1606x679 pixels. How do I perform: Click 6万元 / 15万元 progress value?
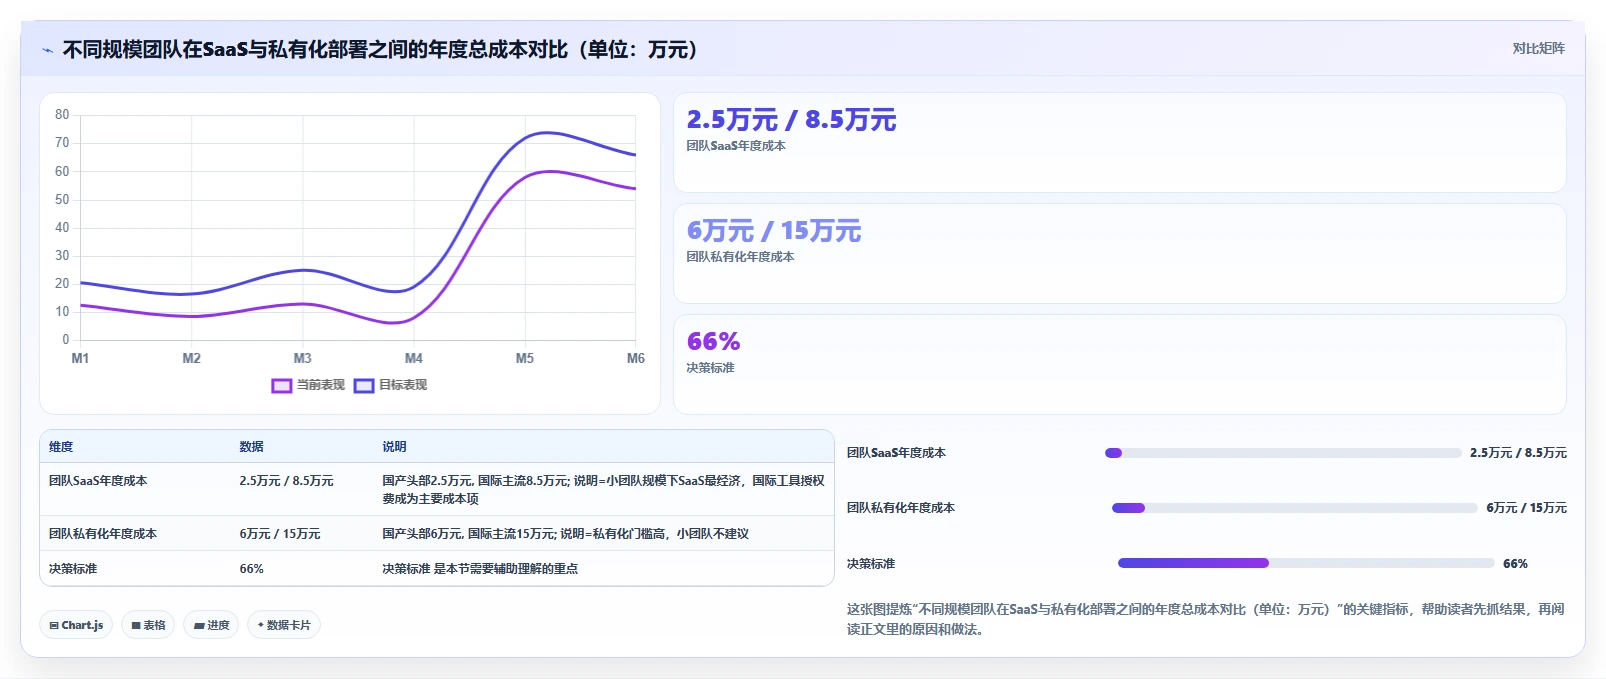(x=1526, y=508)
